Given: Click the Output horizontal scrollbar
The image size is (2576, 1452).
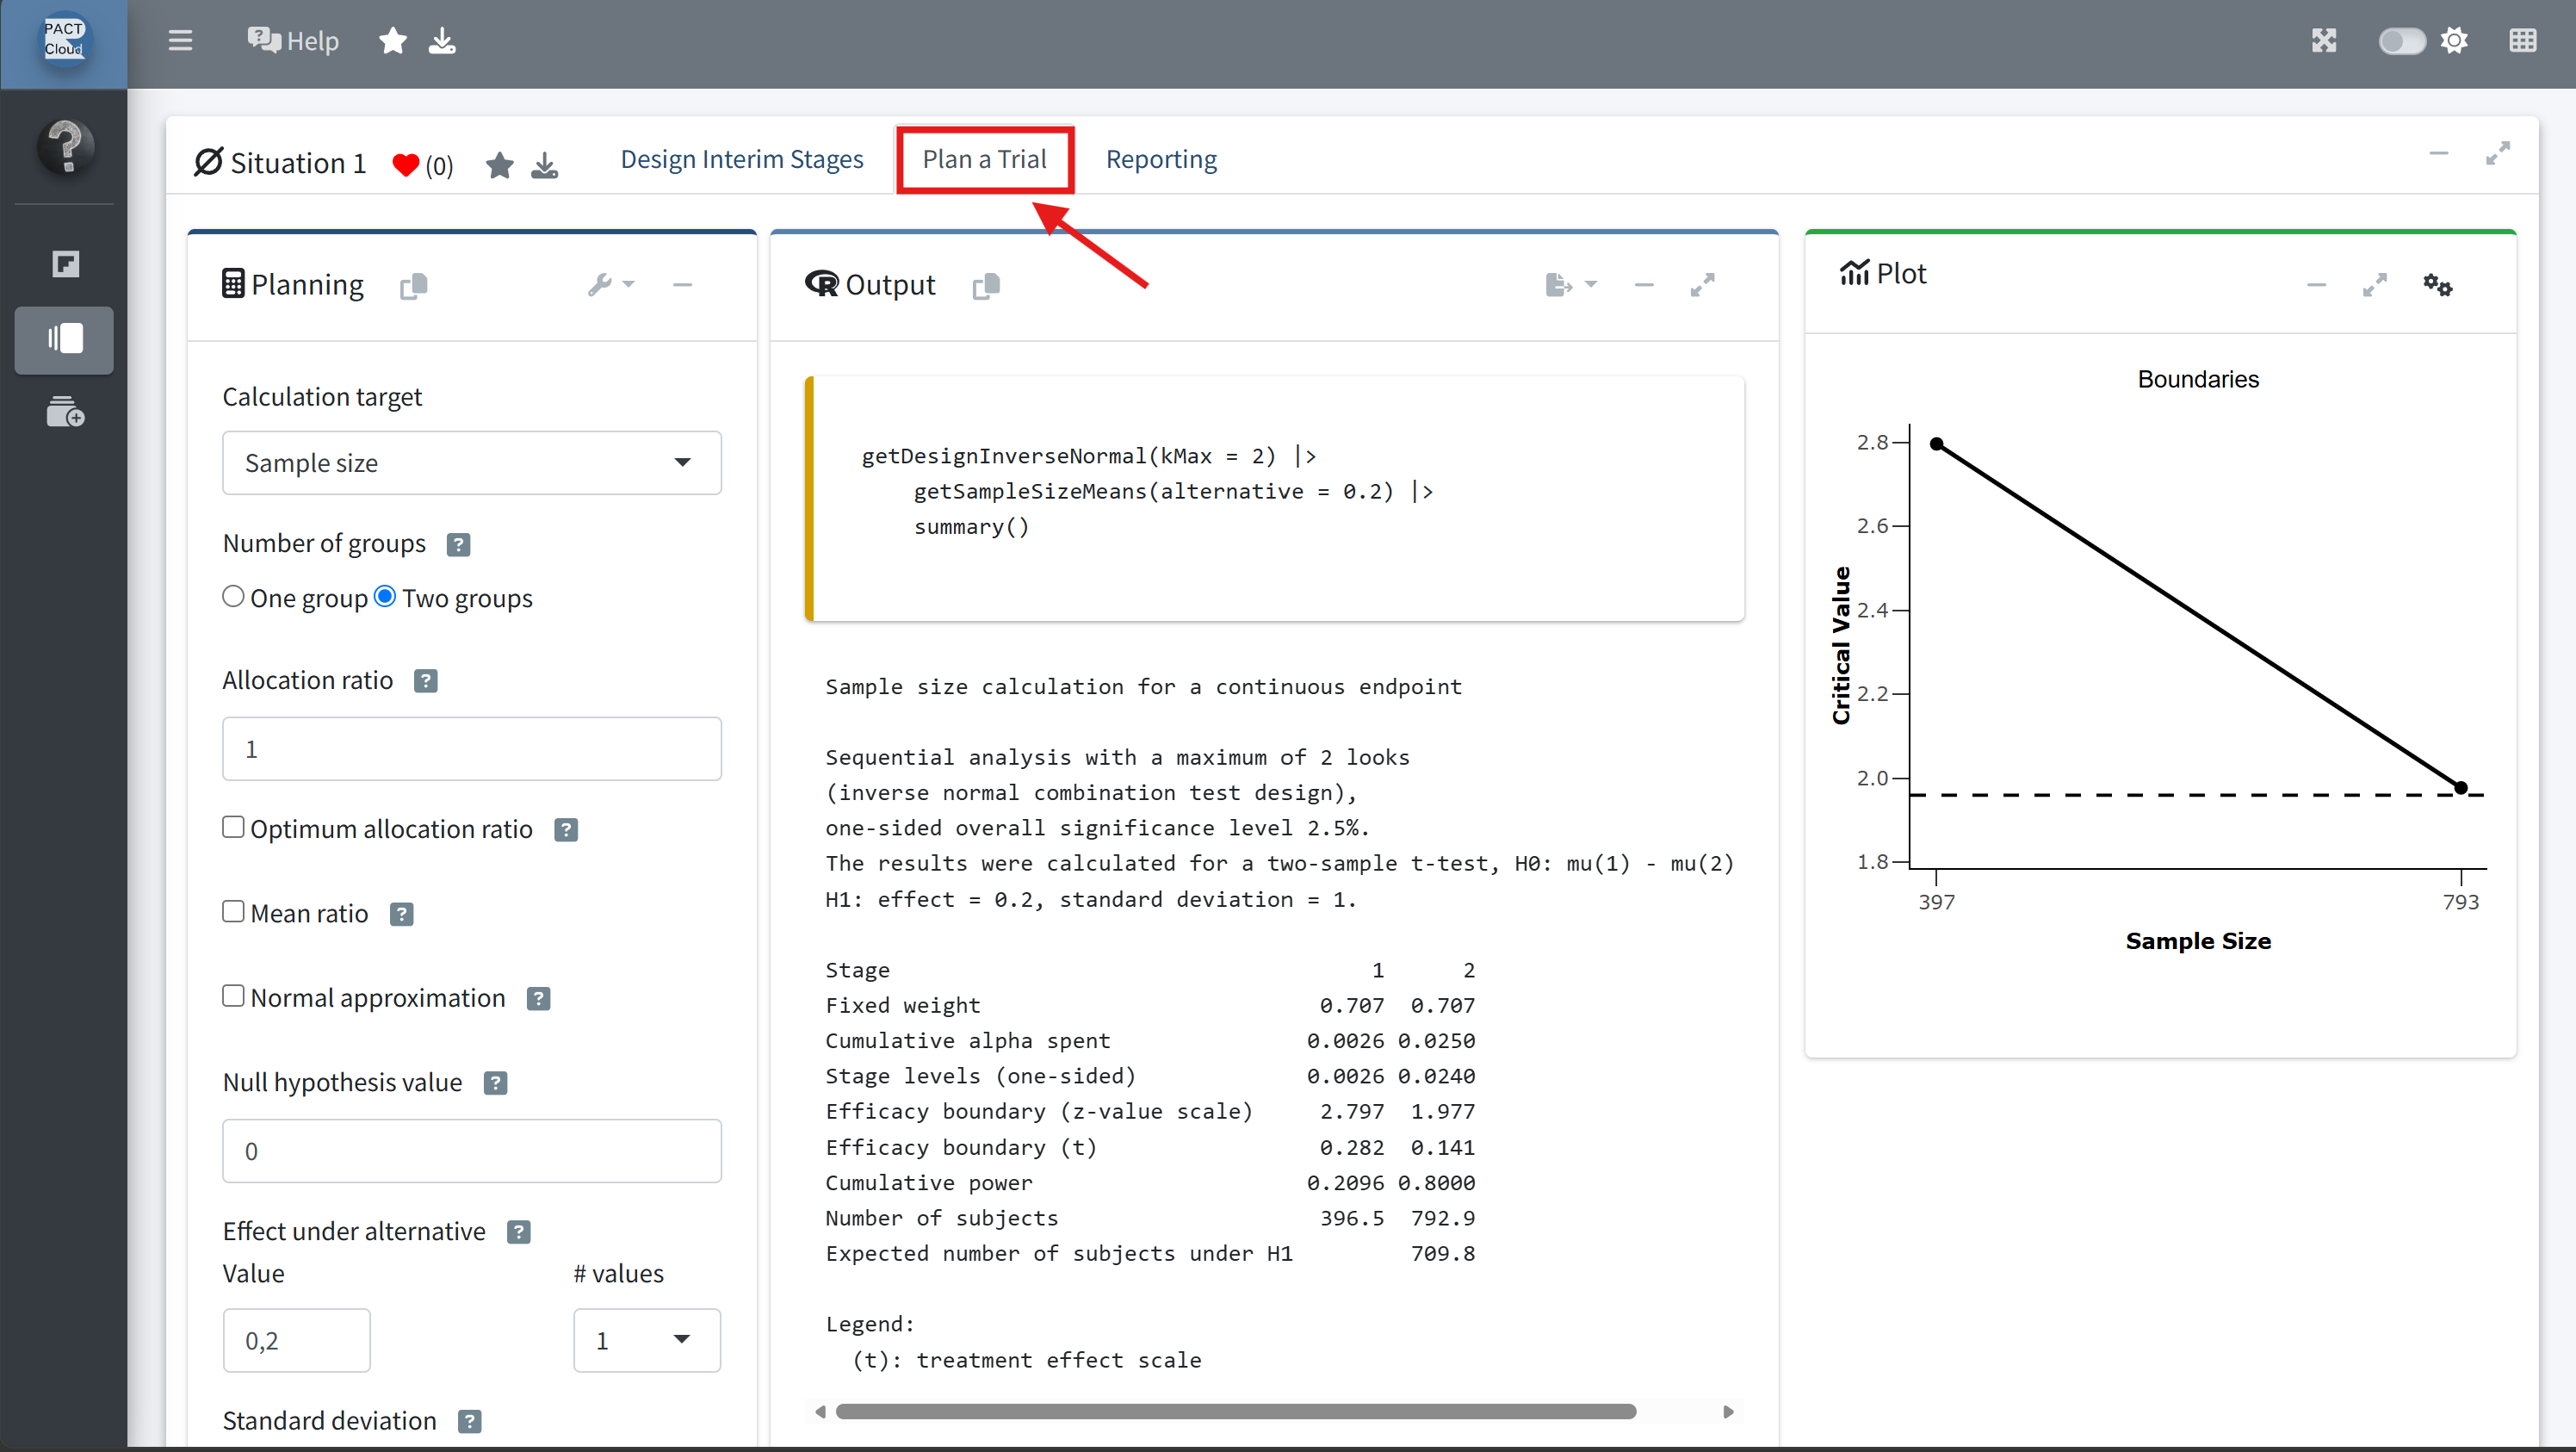Looking at the screenshot, I should pyautogui.click(x=1236, y=1411).
